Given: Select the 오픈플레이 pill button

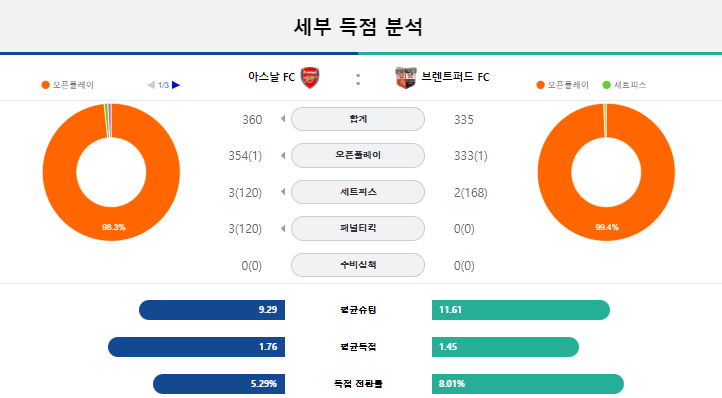Looking at the screenshot, I should pos(358,155).
